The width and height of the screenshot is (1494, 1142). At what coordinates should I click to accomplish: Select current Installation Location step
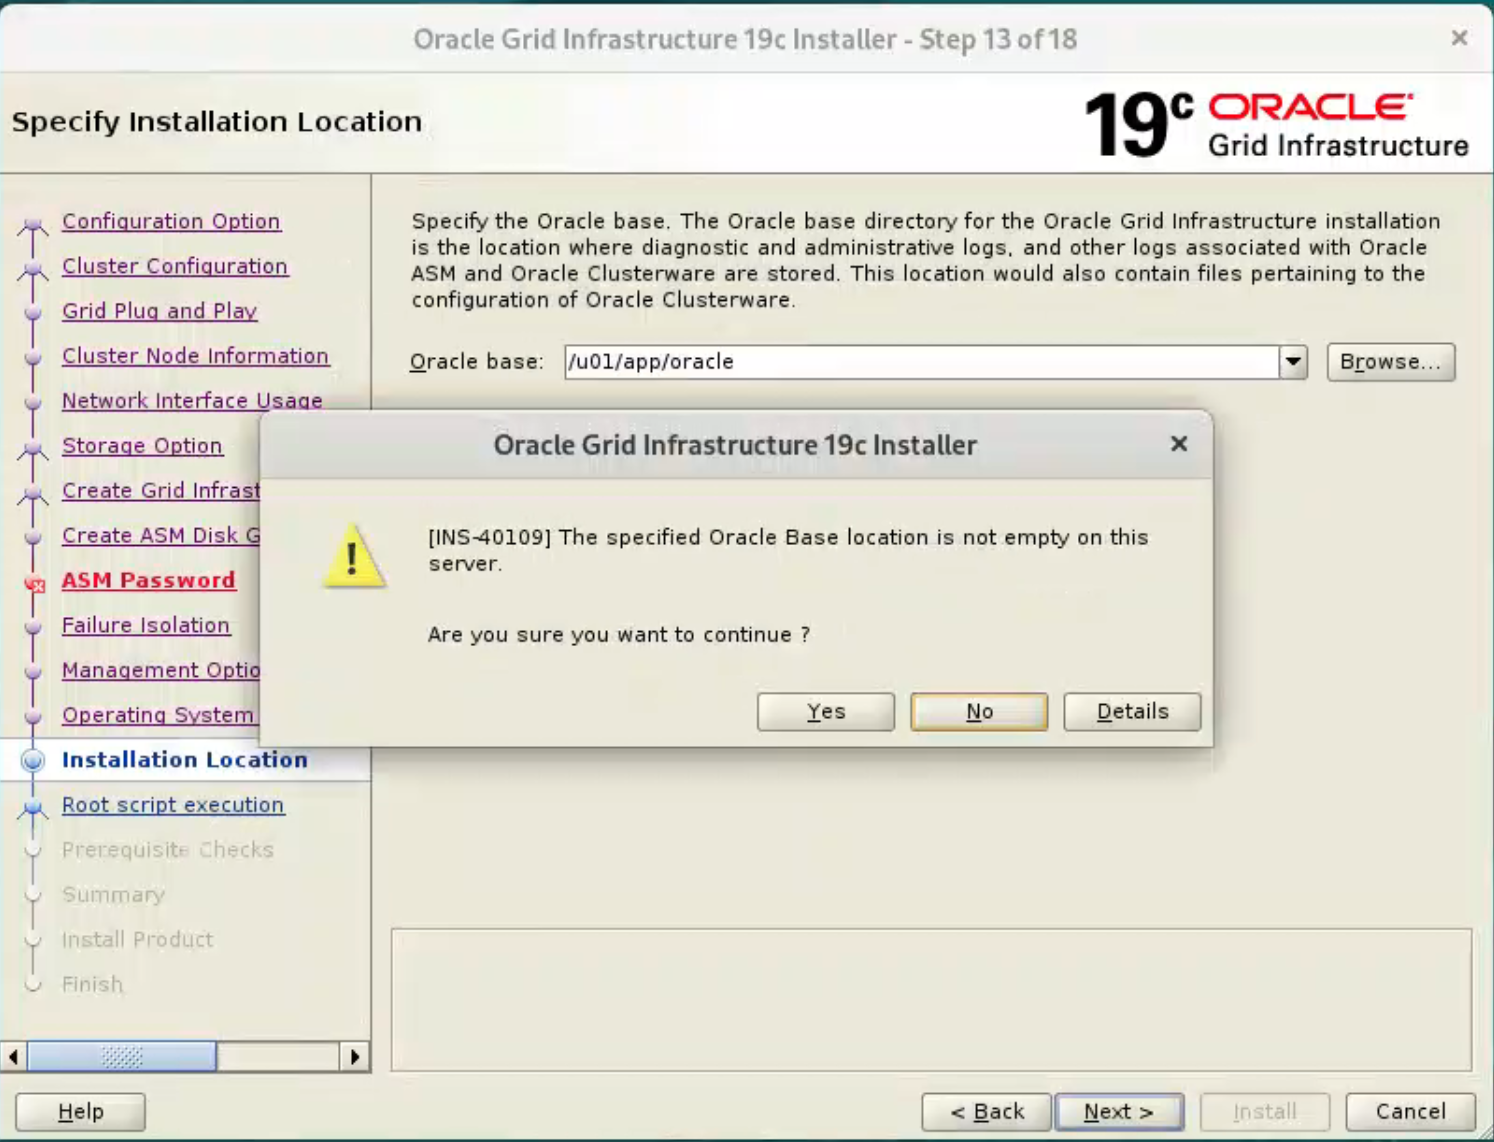[185, 760]
